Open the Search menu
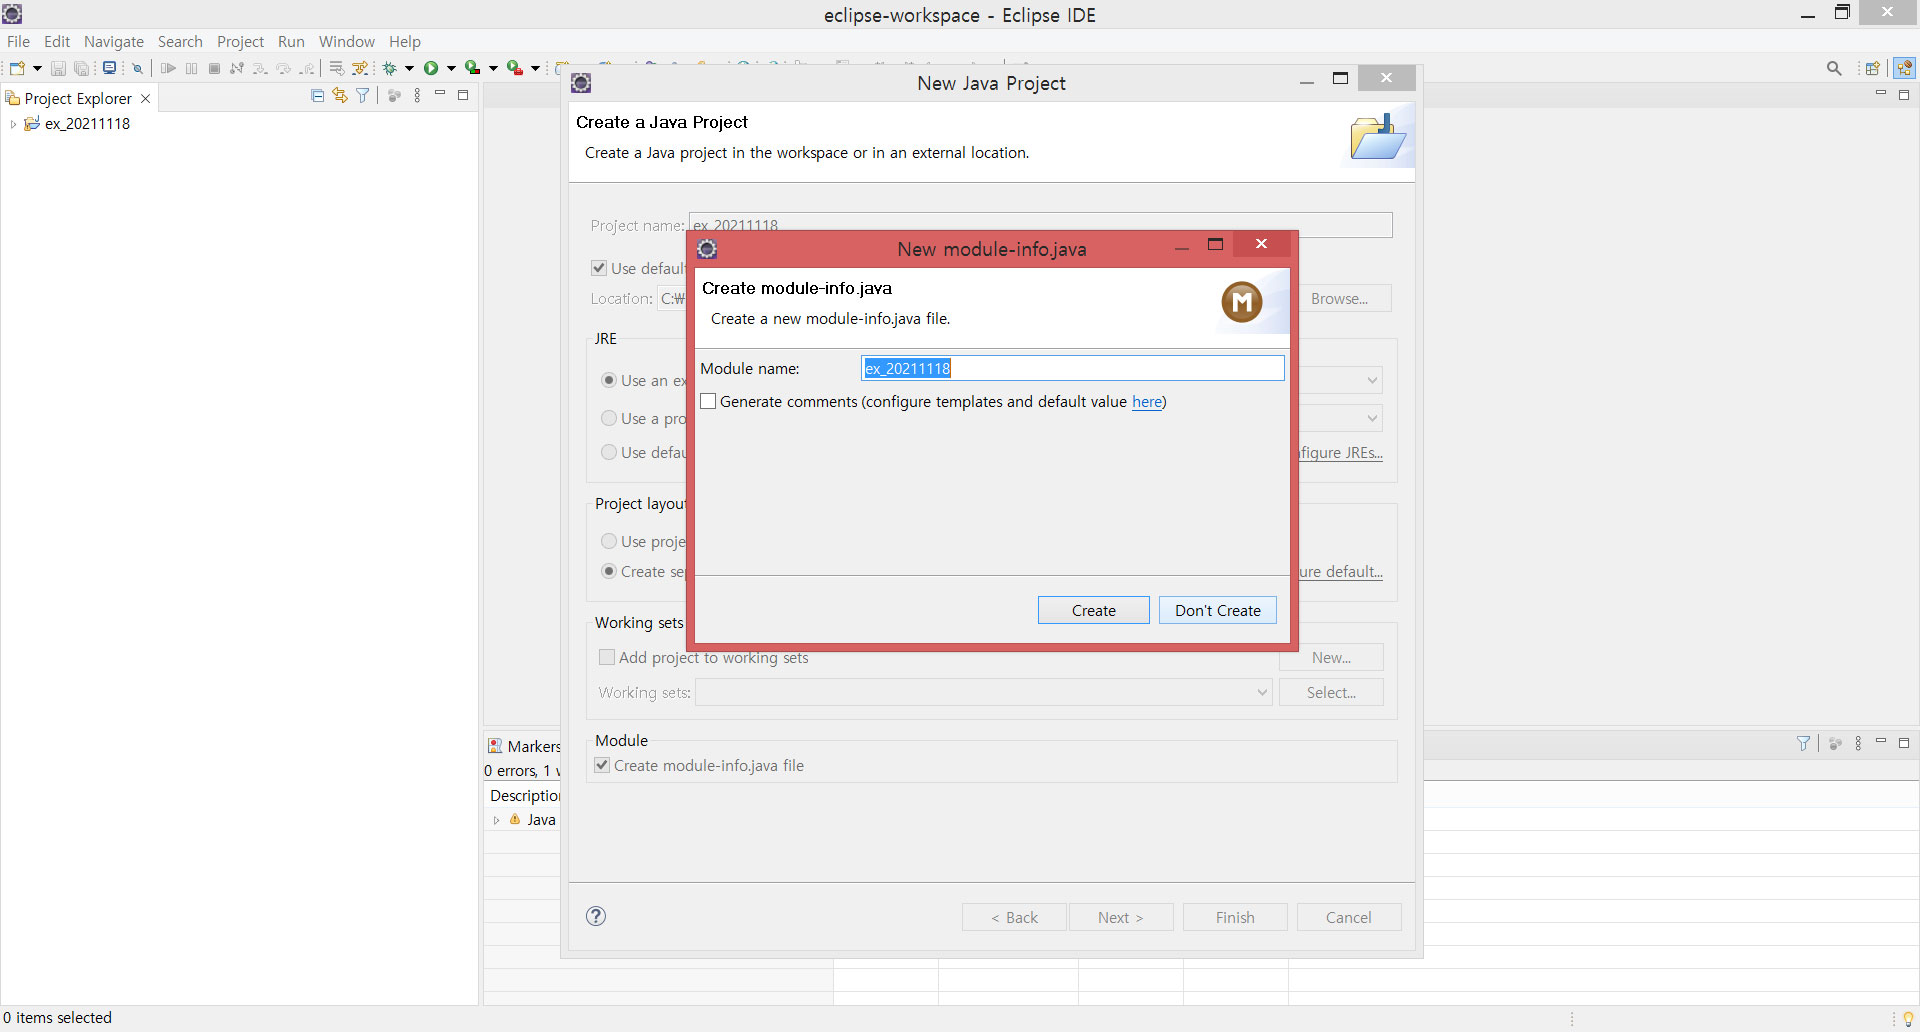This screenshot has width=1920, height=1032. click(180, 41)
